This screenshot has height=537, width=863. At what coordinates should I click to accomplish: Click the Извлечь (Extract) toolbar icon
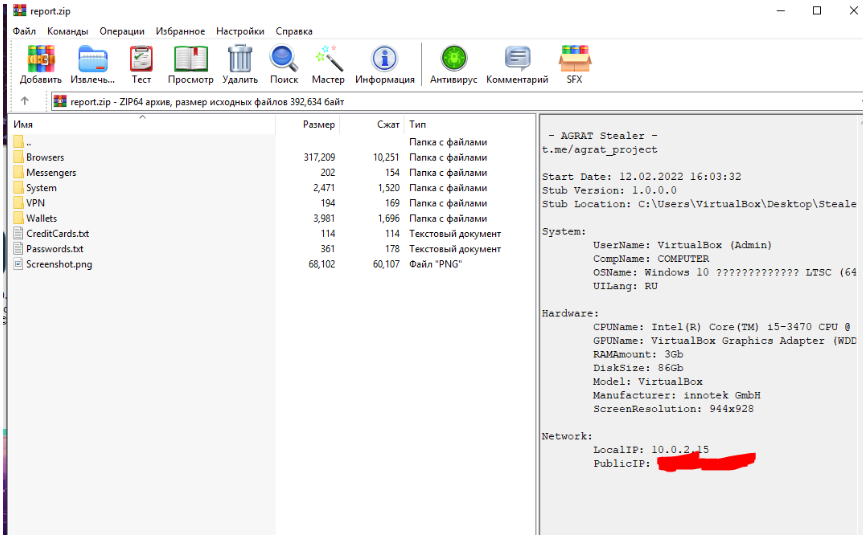point(92,59)
